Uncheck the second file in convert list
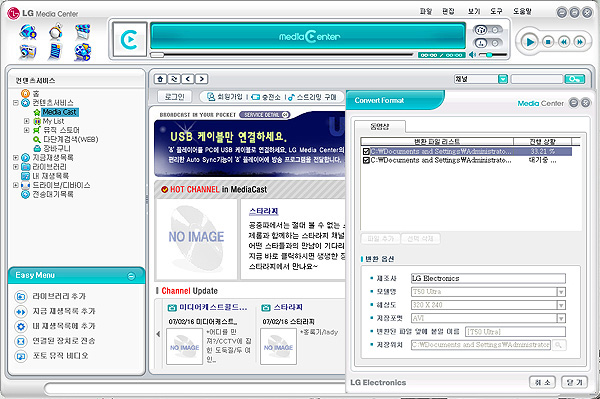The width and height of the screenshot is (600, 399). point(366,160)
